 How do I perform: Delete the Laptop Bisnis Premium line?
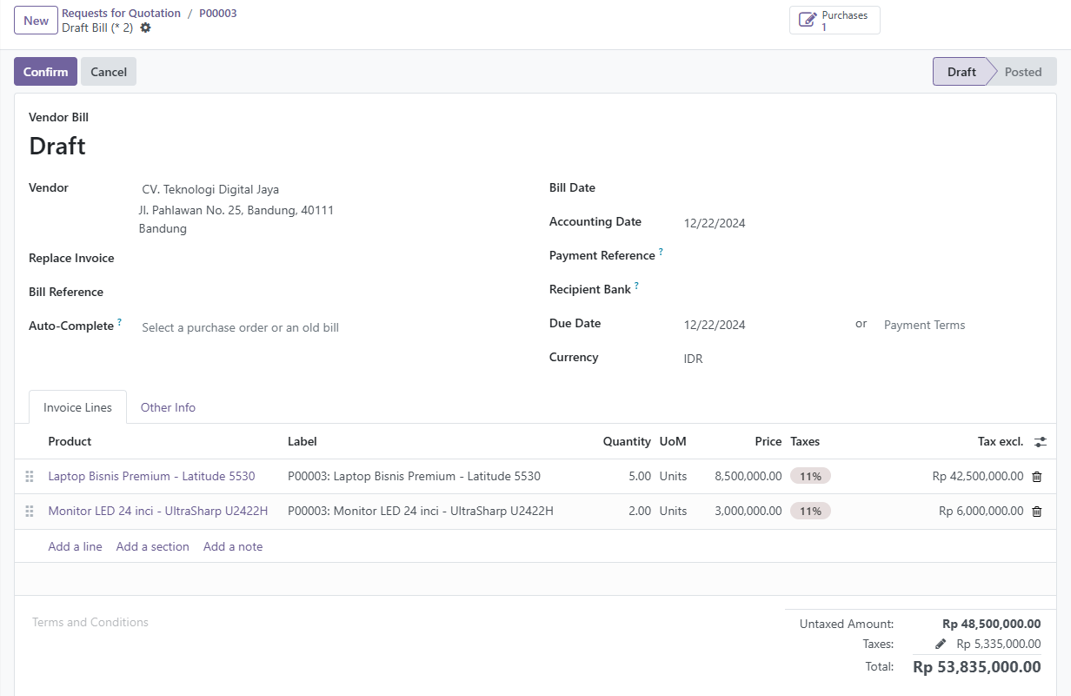[x=1037, y=477]
